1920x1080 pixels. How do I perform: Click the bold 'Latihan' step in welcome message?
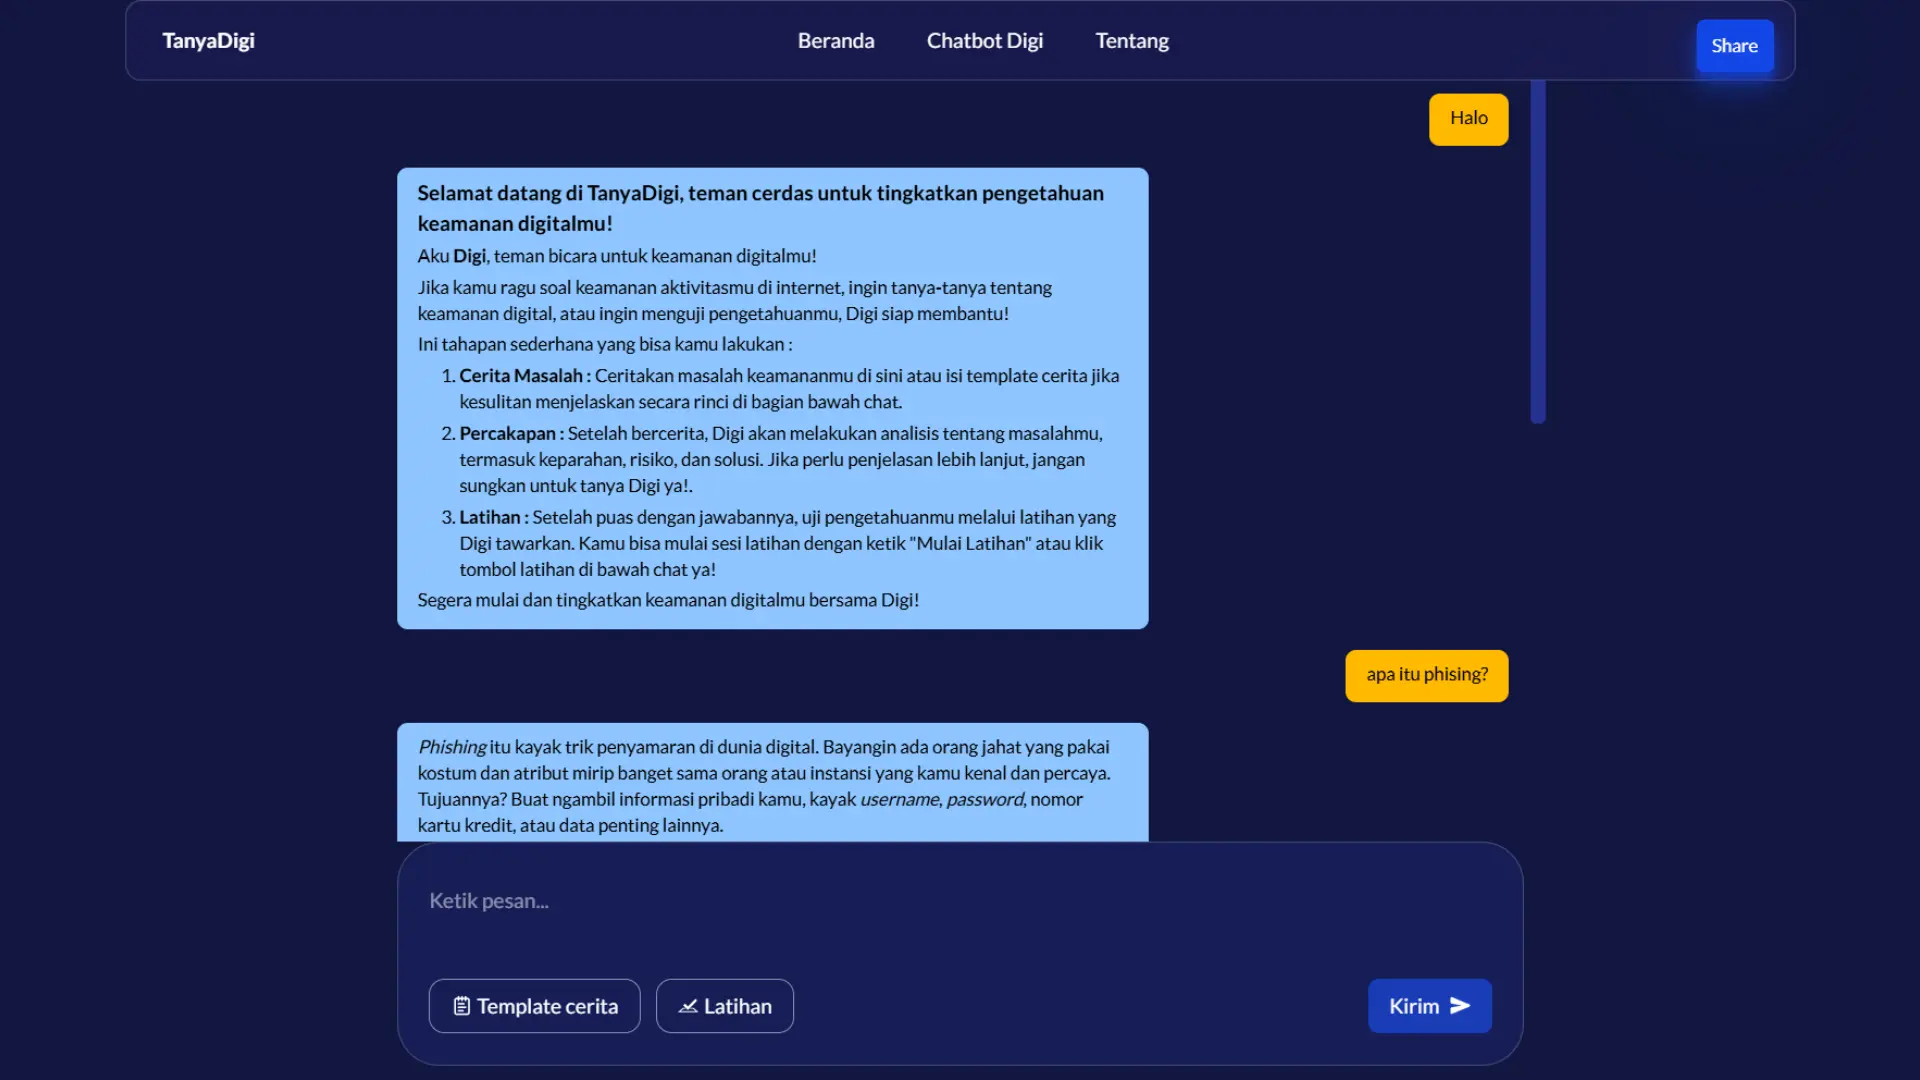pyautogui.click(x=490, y=518)
